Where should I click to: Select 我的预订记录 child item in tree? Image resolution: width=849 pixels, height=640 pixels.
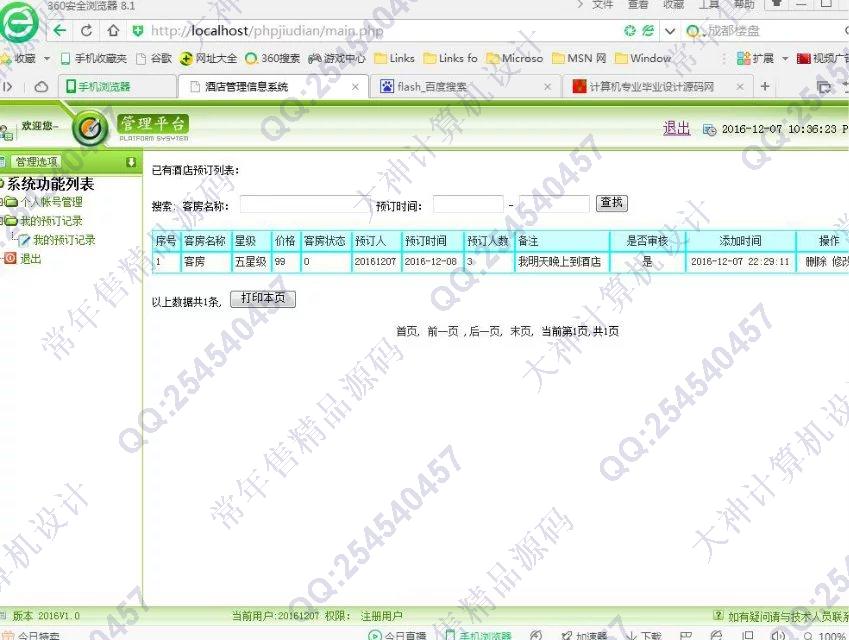[x=63, y=240]
